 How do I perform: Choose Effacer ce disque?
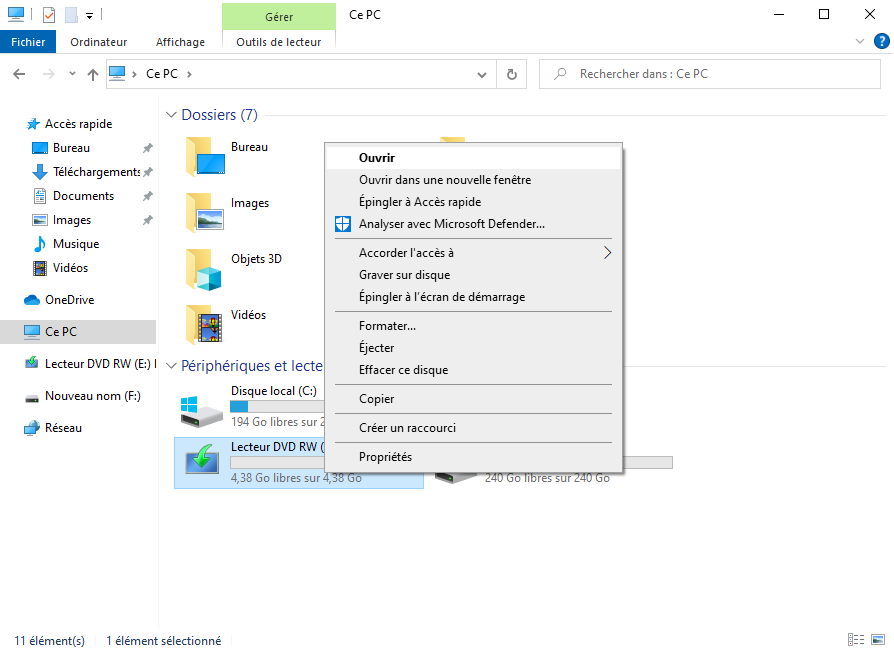pyautogui.click(x=473, y=370)
